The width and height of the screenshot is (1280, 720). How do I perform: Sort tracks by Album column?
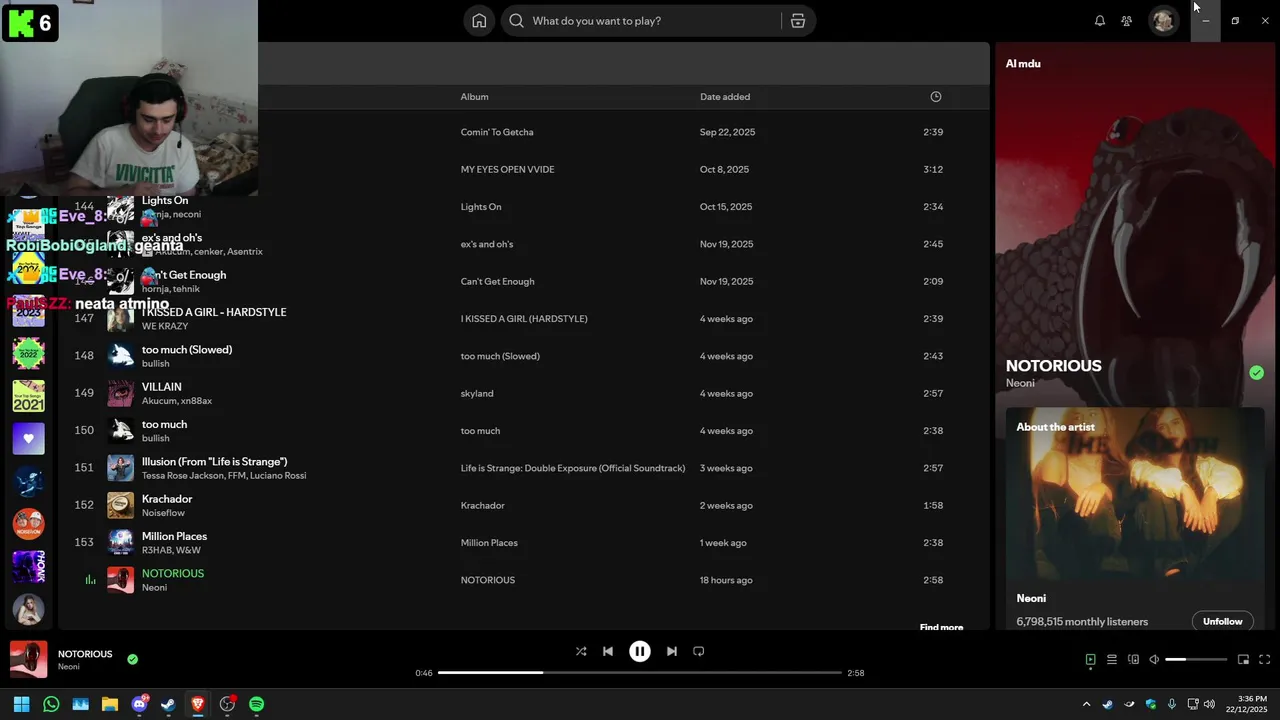[474, 97]
